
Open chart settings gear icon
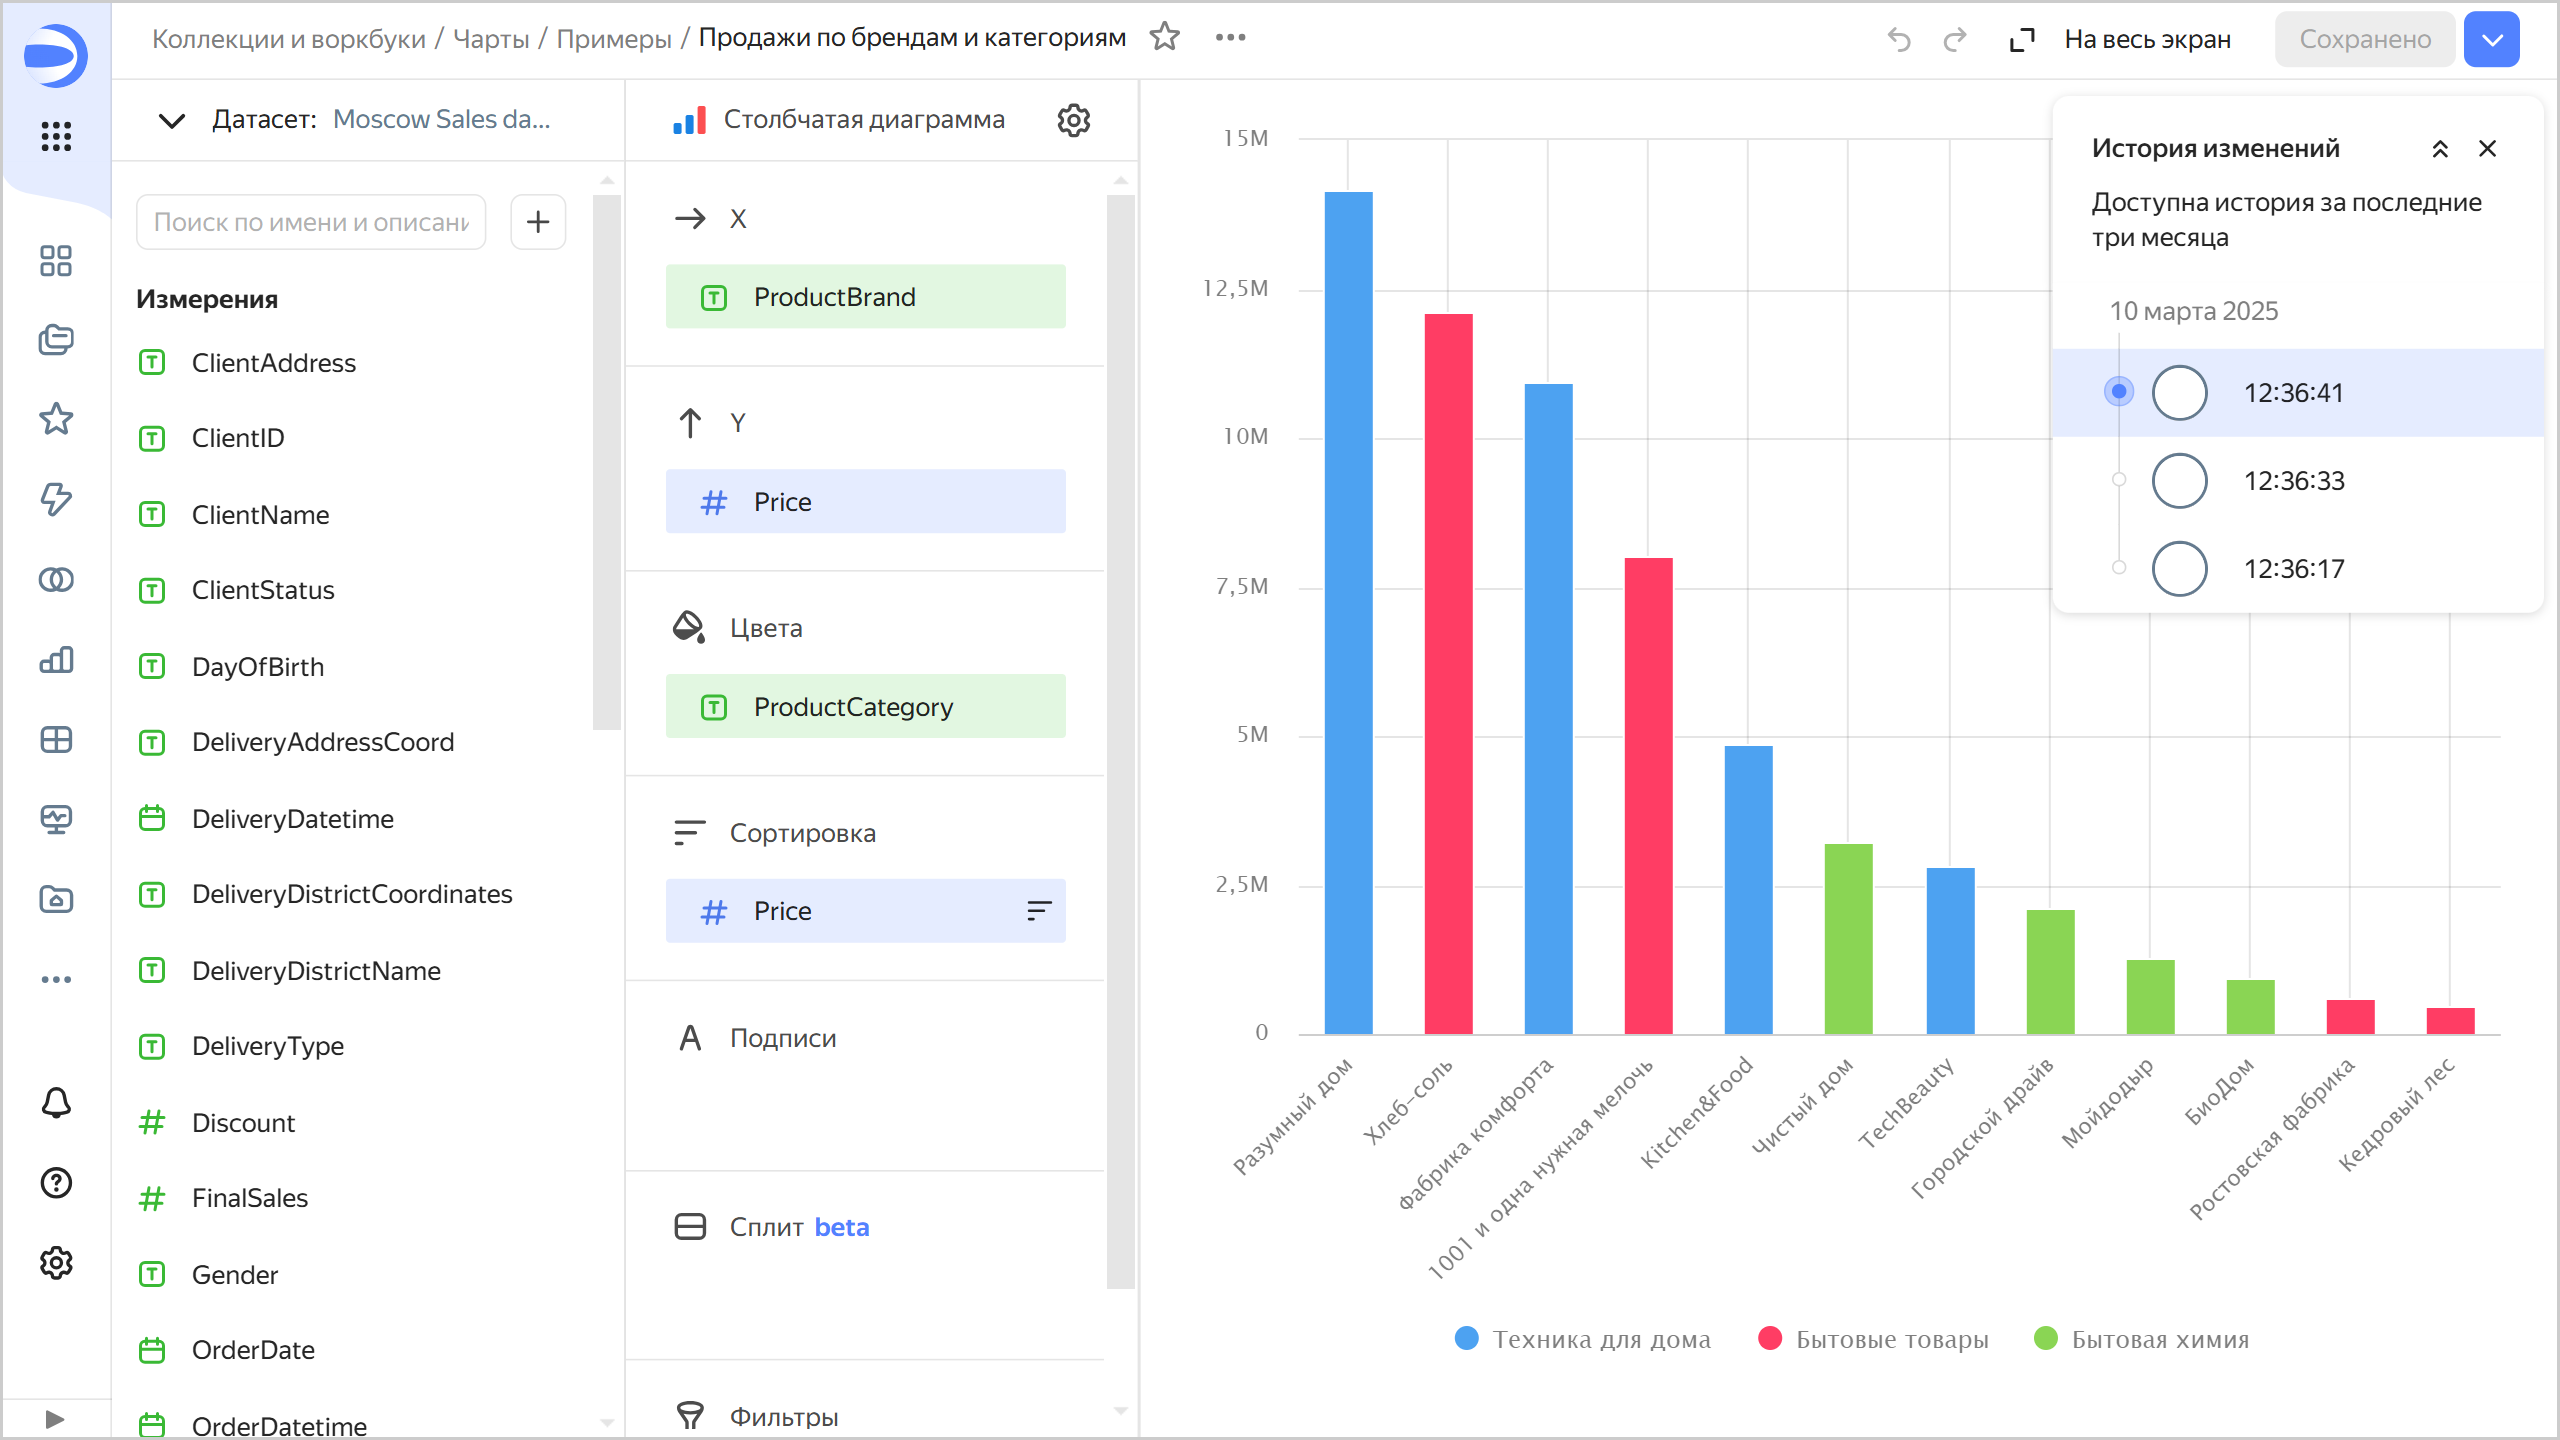point(1073,120)
